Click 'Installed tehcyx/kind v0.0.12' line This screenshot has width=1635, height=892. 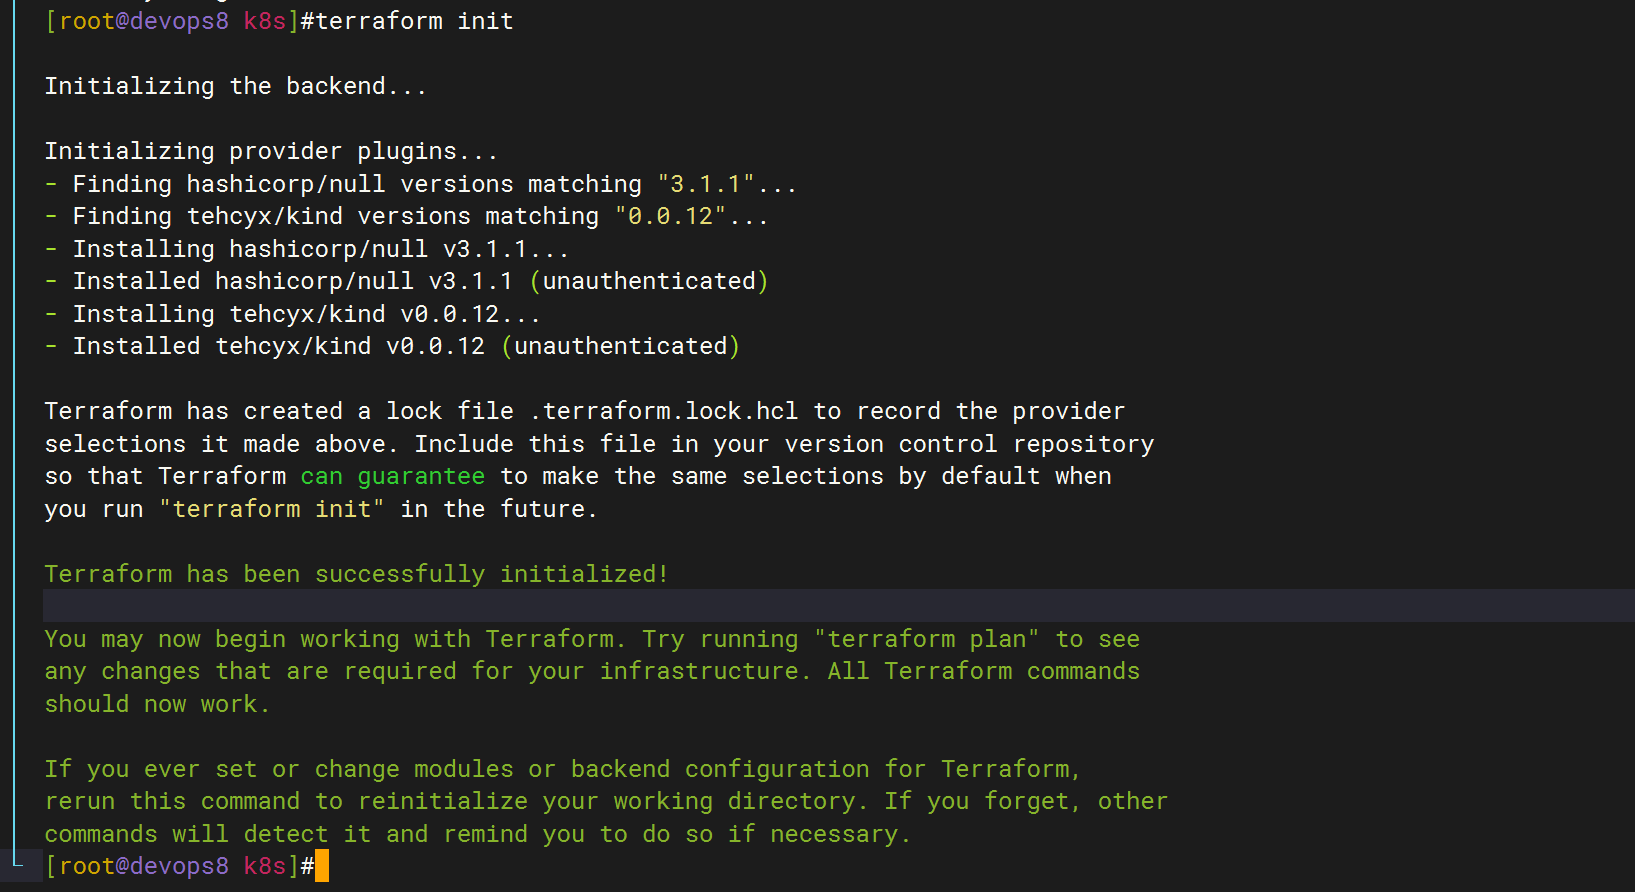tap(393, 346)
